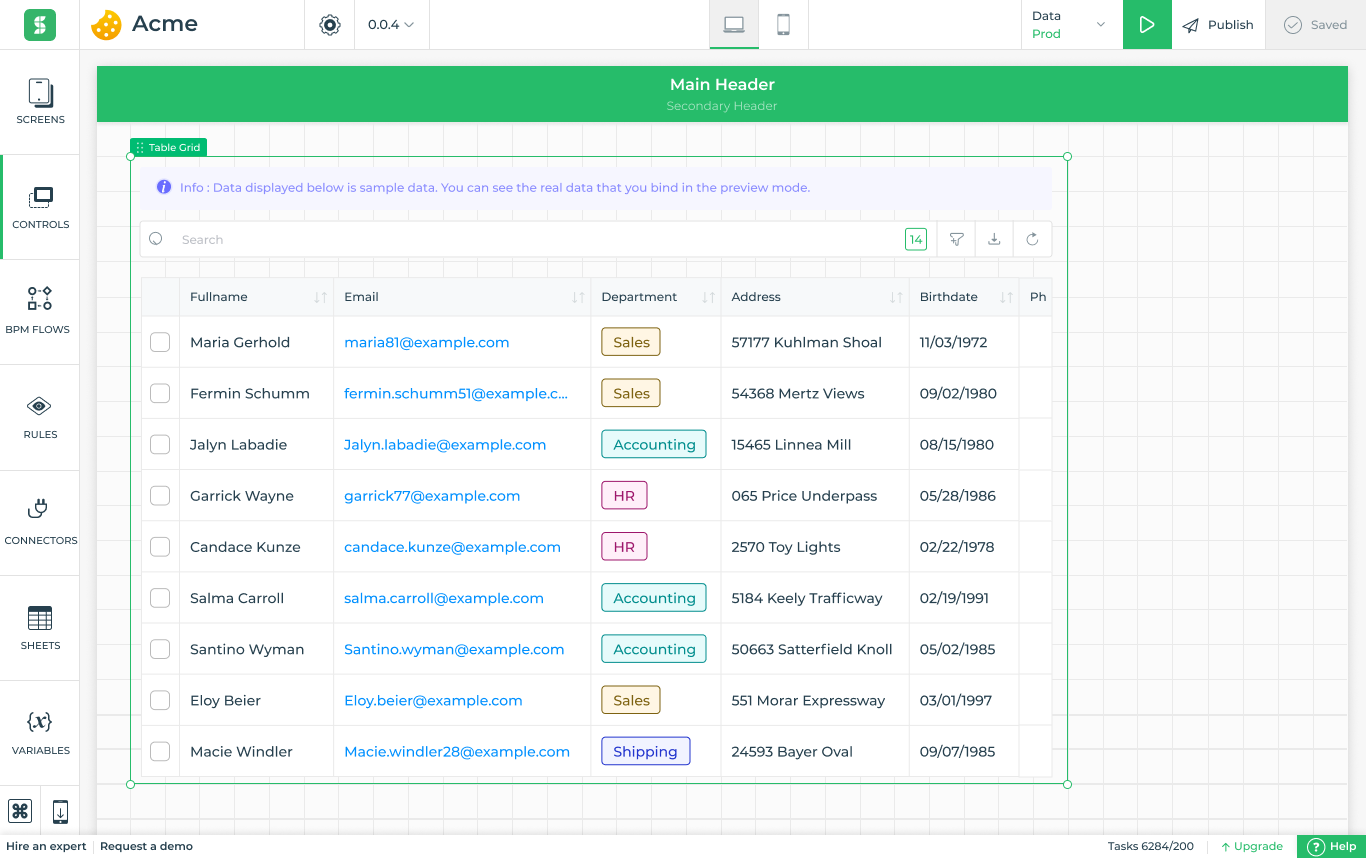Open the Data Prod environment dropdown
Image resolution: width=1366 pixels, height=858 pixels.
(x=1069, y=24)
